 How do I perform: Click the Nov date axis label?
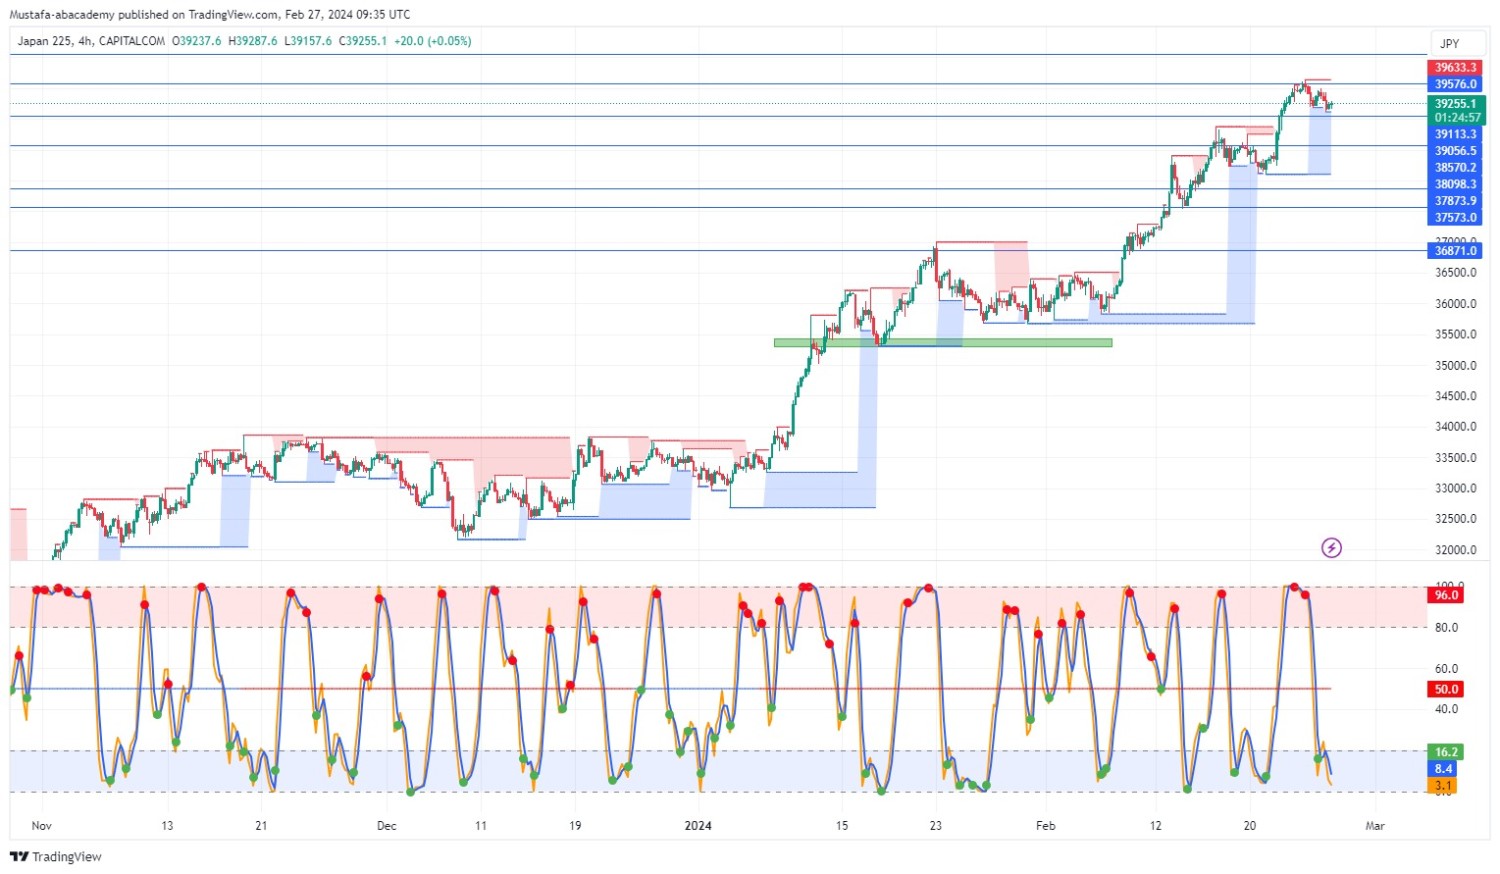click(41, 826)
